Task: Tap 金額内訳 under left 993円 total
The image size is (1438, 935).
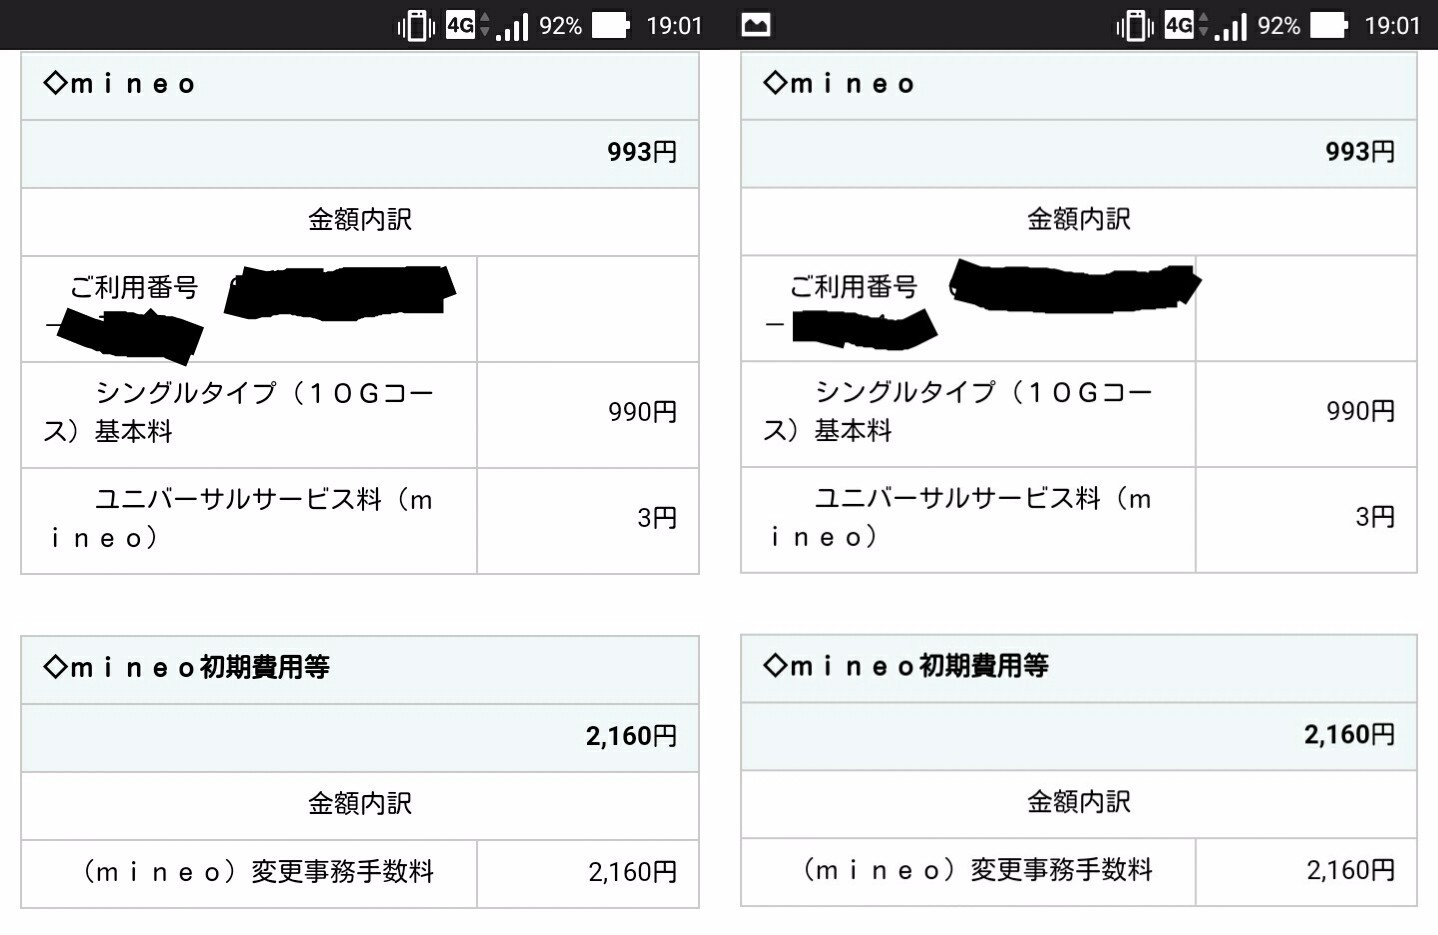Action: [360, 219]
